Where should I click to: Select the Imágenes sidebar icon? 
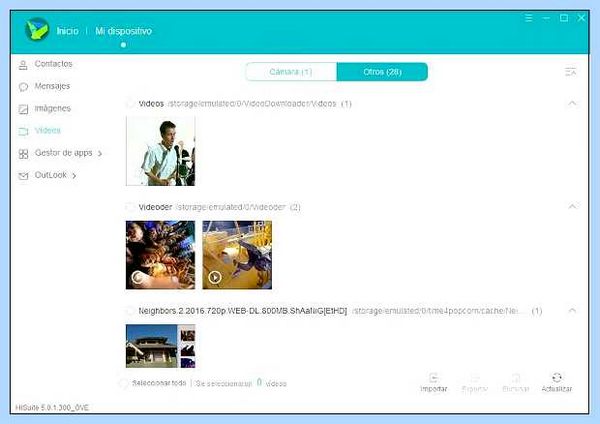point(23,109)
